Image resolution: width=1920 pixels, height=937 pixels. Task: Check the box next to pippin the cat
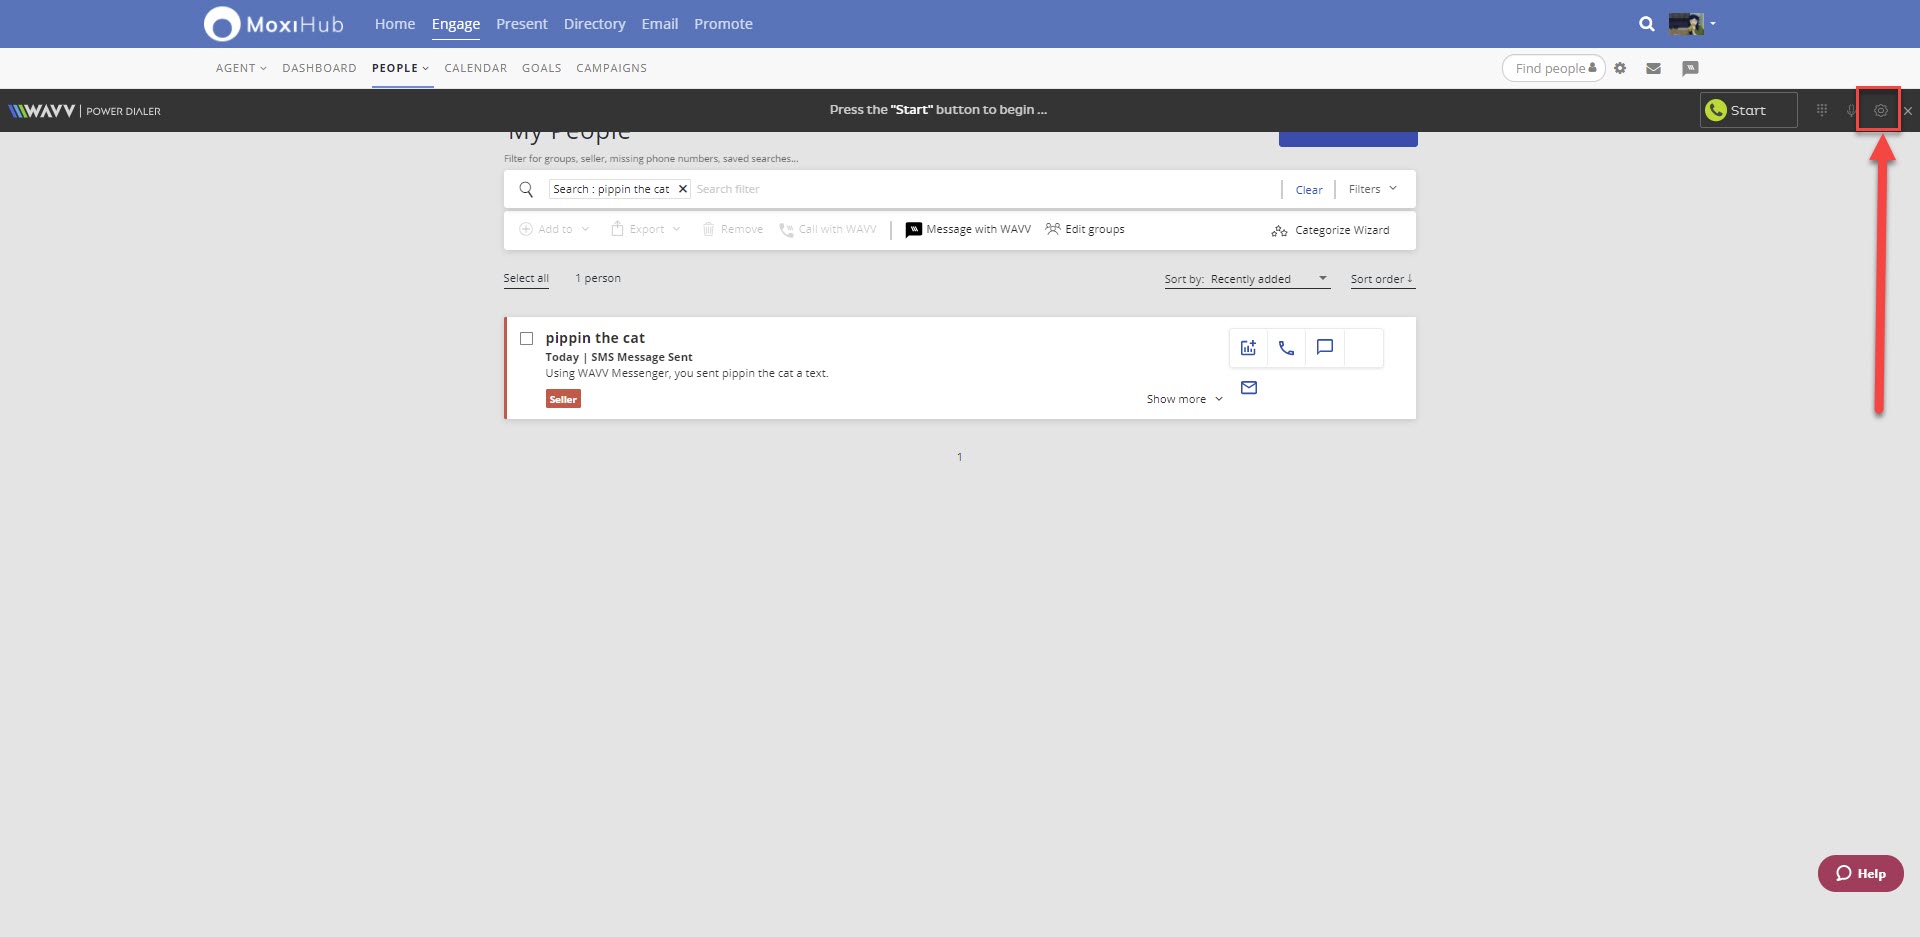tap(527, 339)
